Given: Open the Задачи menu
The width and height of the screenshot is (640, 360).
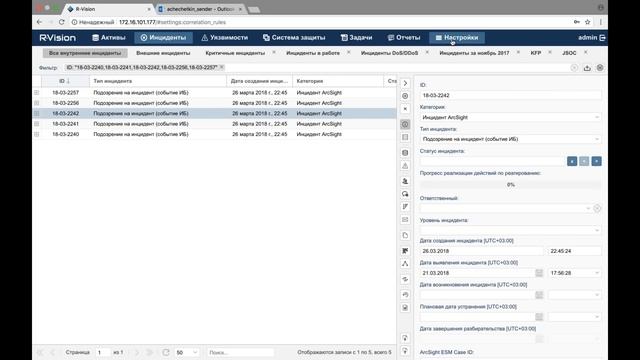Looking at the screenshot, I should point(356,38).
